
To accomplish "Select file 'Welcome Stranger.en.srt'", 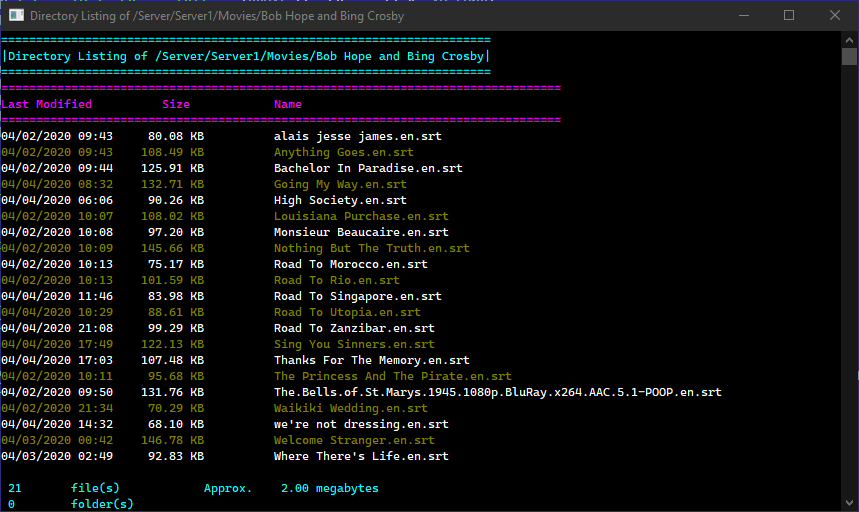I will [x=354, y=440].
